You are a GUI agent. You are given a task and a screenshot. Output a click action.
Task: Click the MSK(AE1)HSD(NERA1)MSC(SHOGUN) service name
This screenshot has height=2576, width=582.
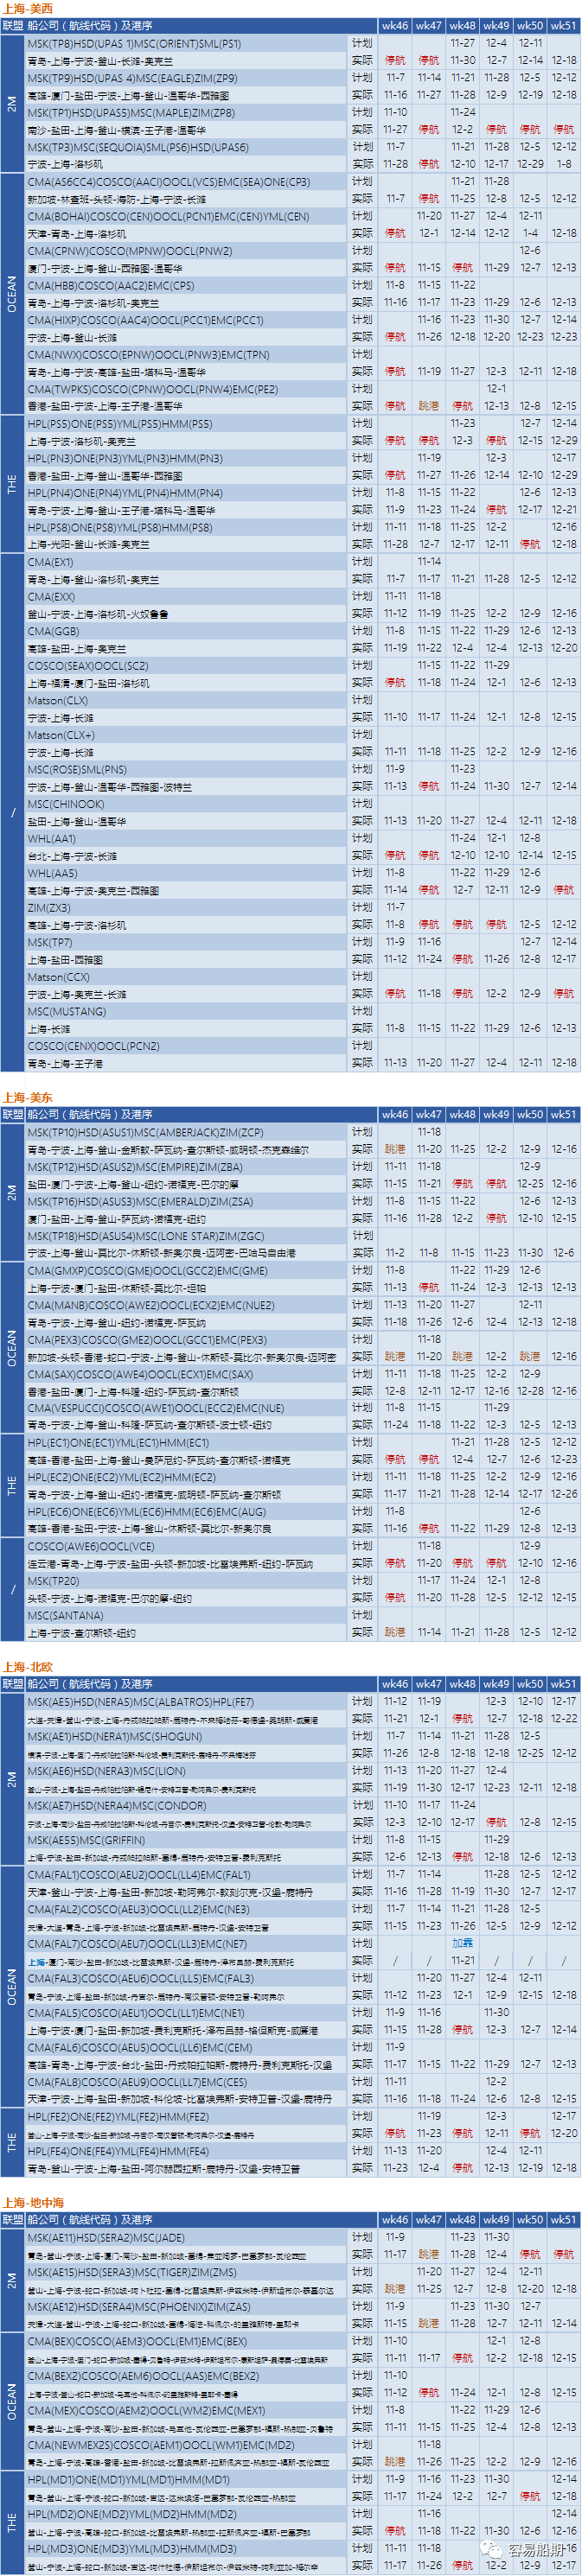114,1736
